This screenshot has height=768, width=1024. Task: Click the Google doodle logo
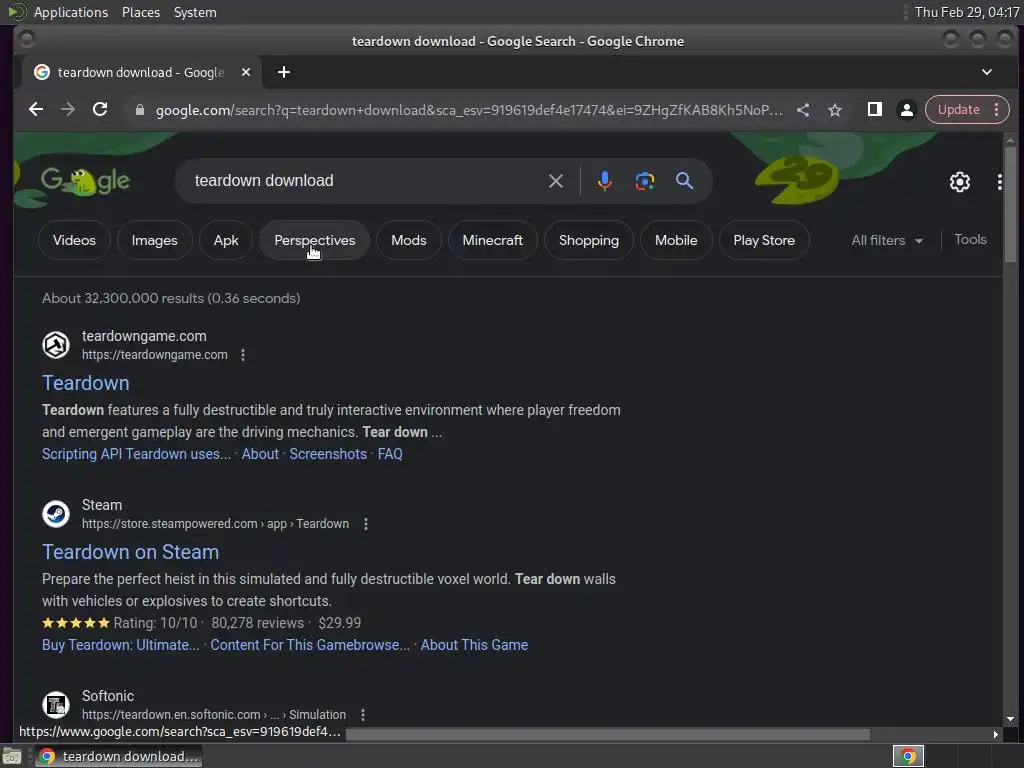pos(85,181)
